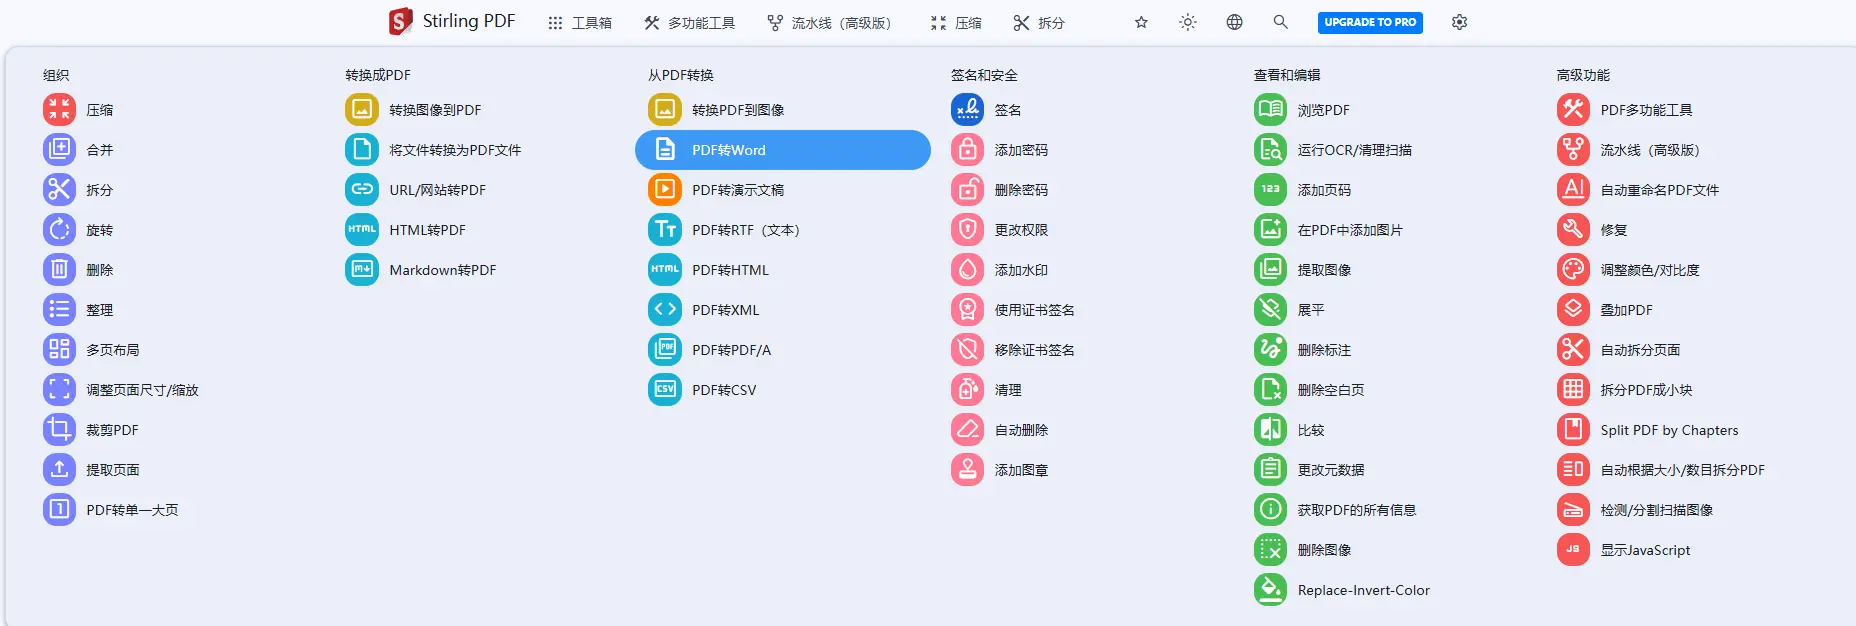
Task: Open the 拆分PDF成小块 link
Action: [1646, 390]
